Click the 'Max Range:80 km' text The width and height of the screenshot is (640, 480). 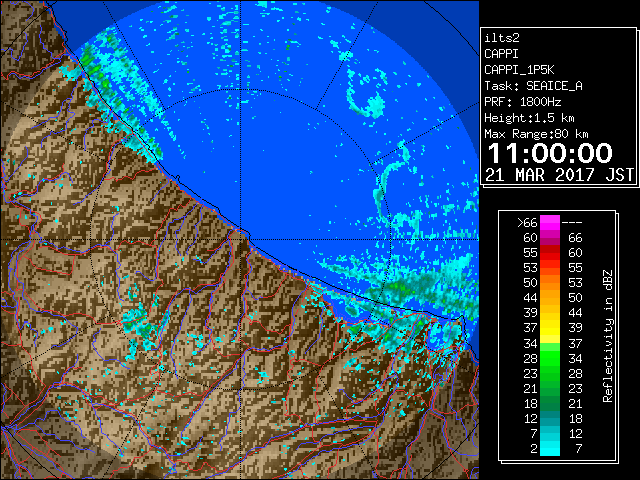[x=536, y=134]
